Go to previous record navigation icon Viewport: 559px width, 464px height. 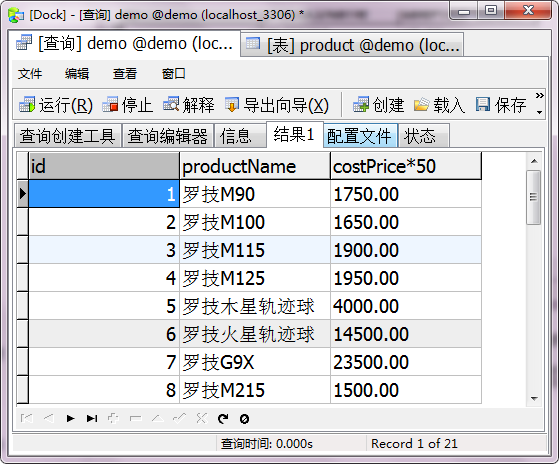point(49,418)
